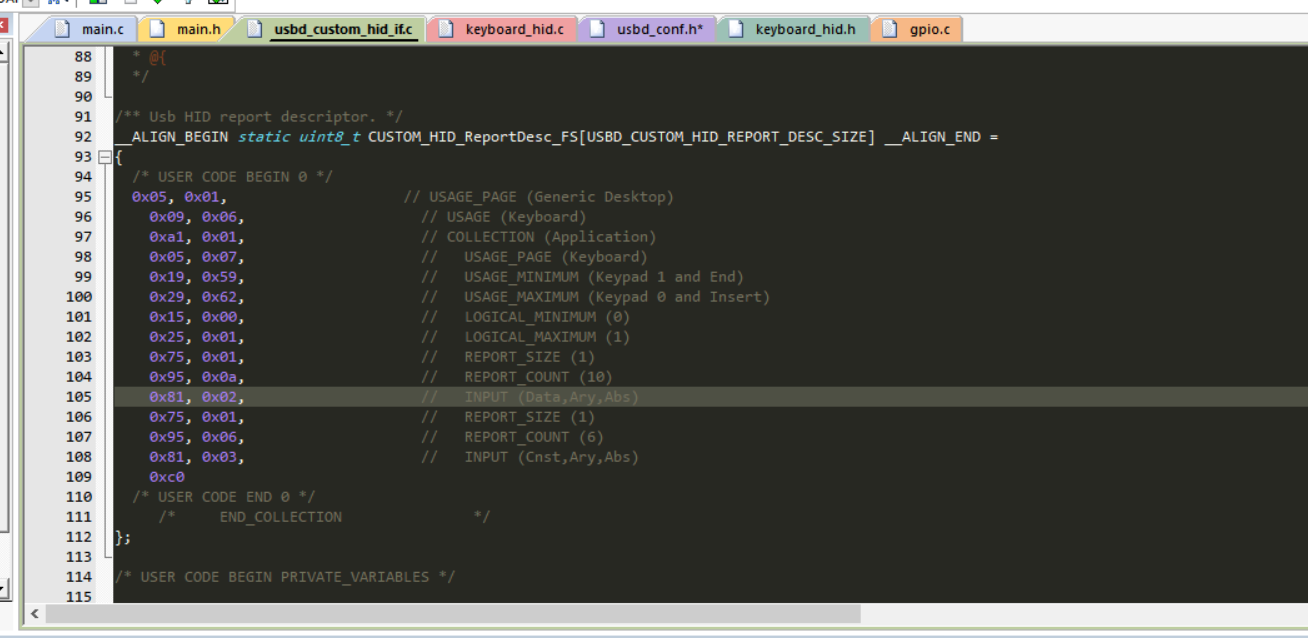The width and height of the screenshot is (1308, 638).
Task: Click the bytes '0x25, 0x01,'
Action: click(197, 337)
